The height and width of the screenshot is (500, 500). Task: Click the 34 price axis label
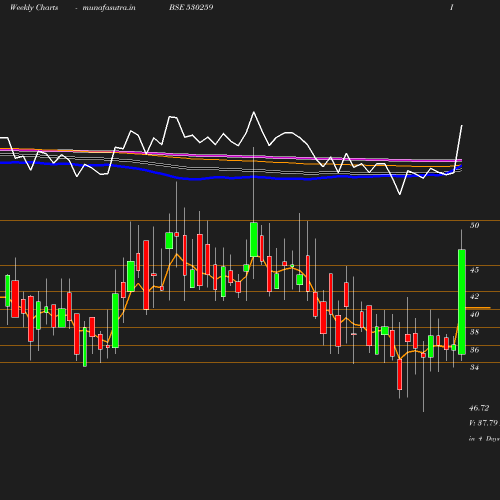point(474,367)
